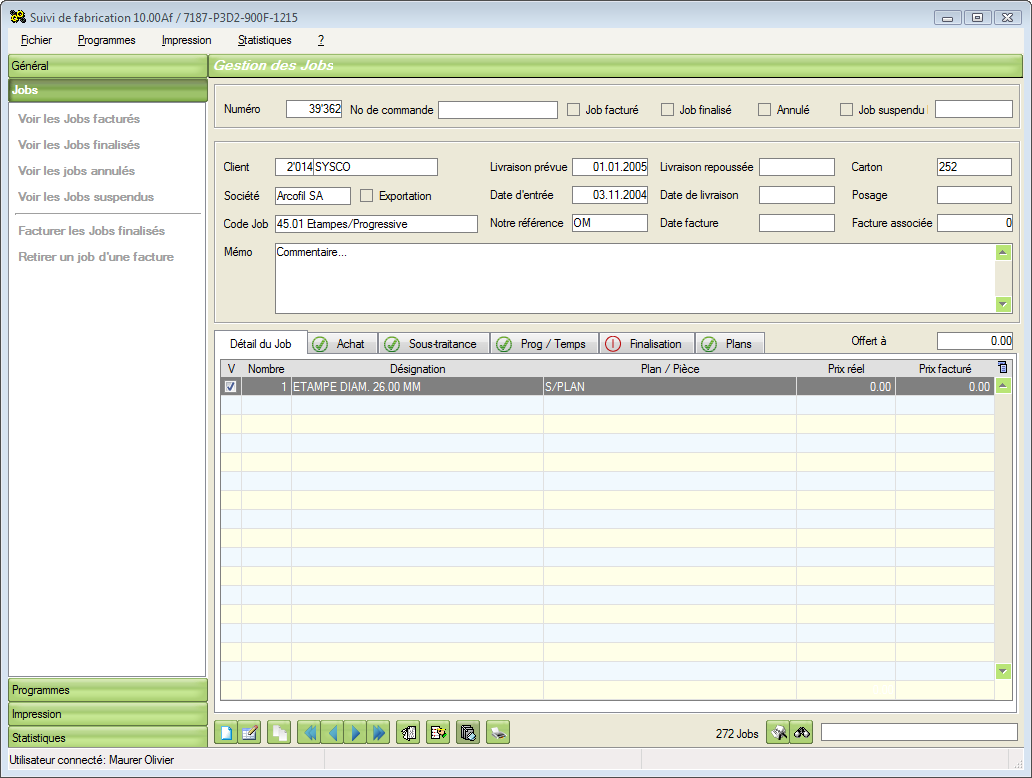
Task: Click the No de commande field
Action: [497, 110]
